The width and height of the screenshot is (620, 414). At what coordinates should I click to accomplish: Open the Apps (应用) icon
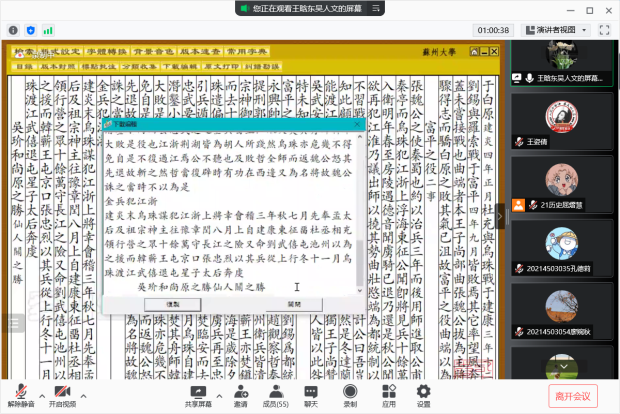pos(388,391)
